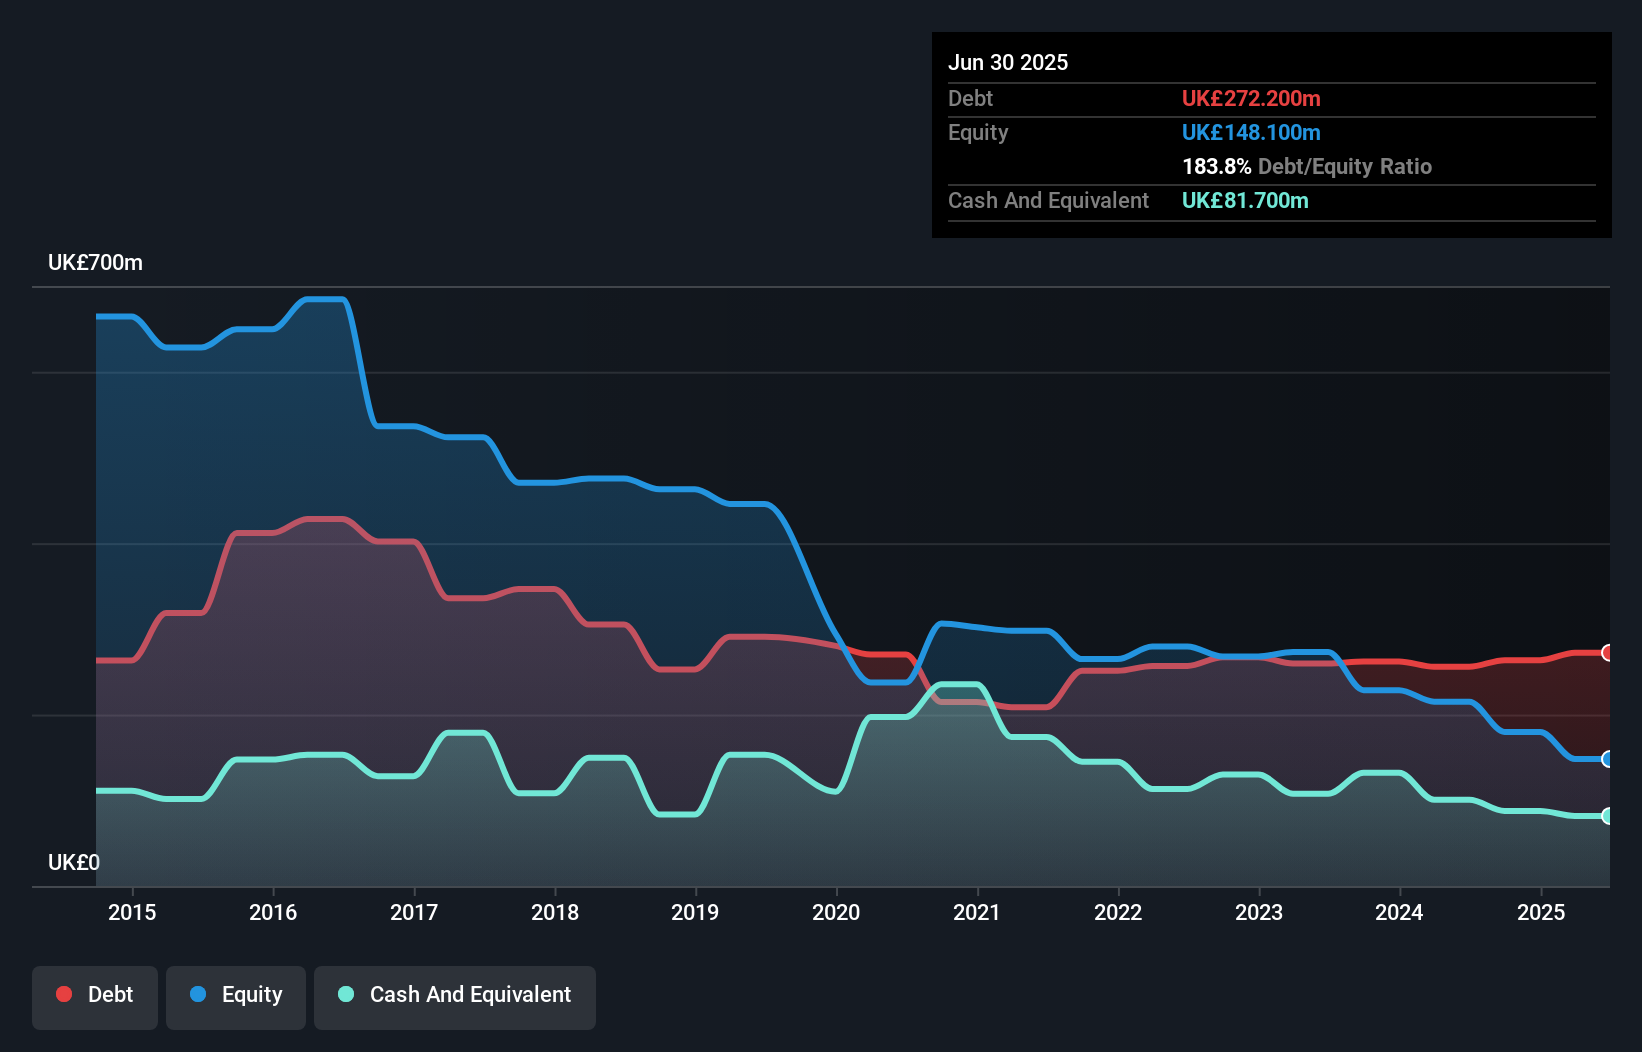Click the red Debt legend dot
This screenshot has height=1052, width=1642.
(x=64, y=994)
